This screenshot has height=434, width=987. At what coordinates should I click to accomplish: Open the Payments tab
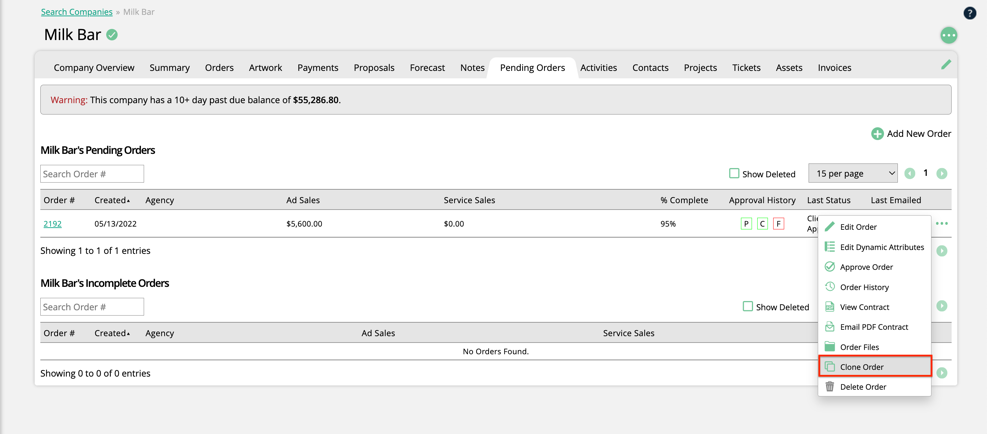click(318, 67)
